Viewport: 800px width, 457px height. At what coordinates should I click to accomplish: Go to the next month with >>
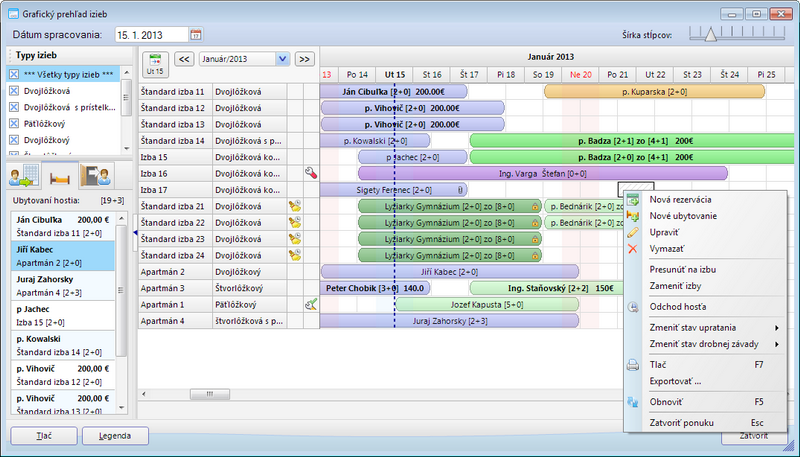[x=305, y=59]
